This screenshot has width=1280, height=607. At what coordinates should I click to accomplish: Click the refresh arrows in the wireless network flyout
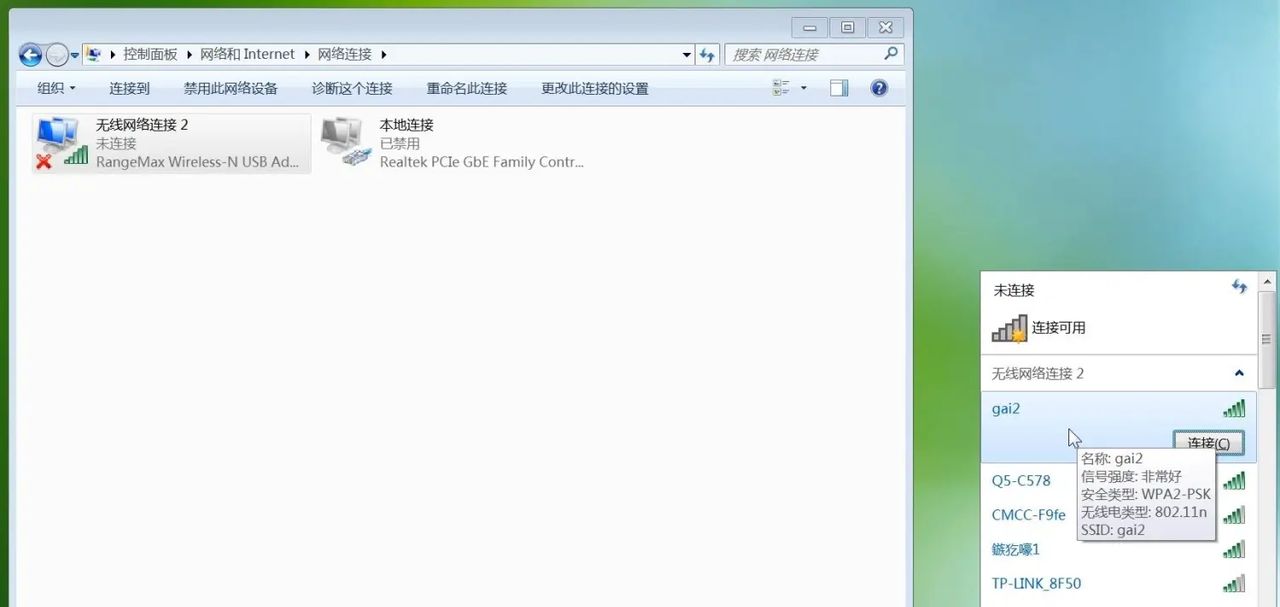1239,287
